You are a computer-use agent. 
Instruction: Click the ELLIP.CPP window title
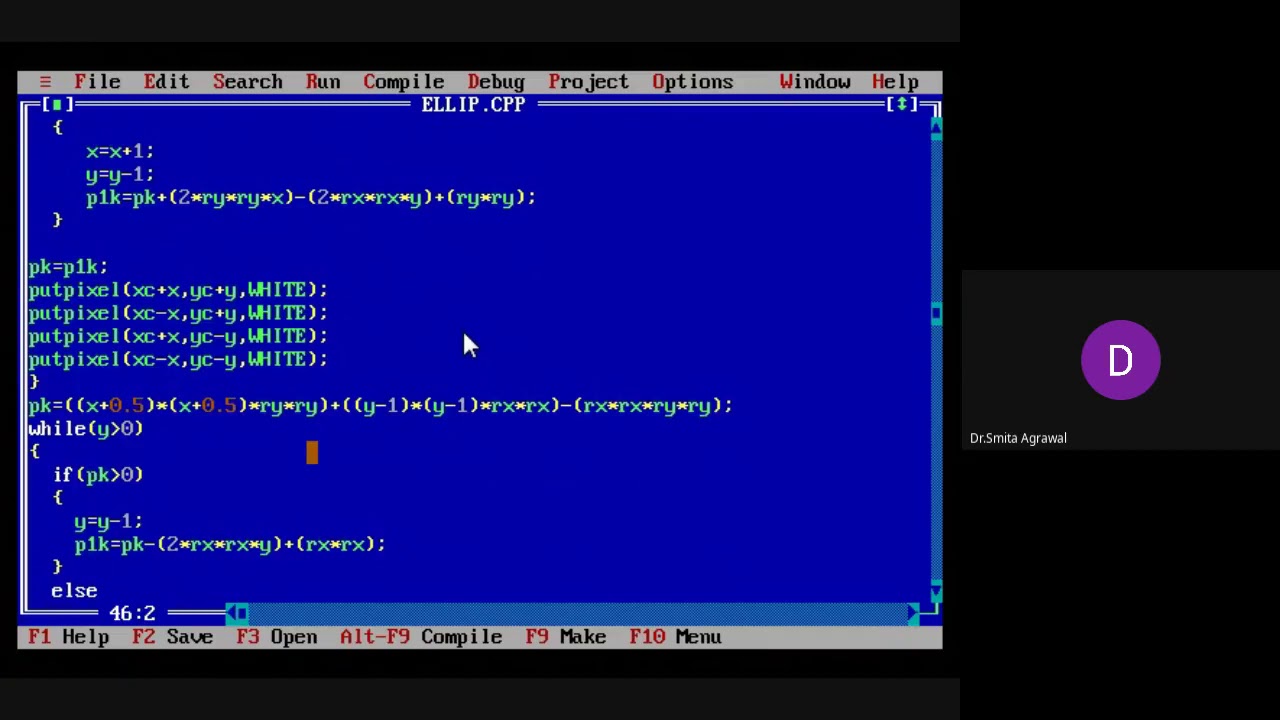(473, 105)
